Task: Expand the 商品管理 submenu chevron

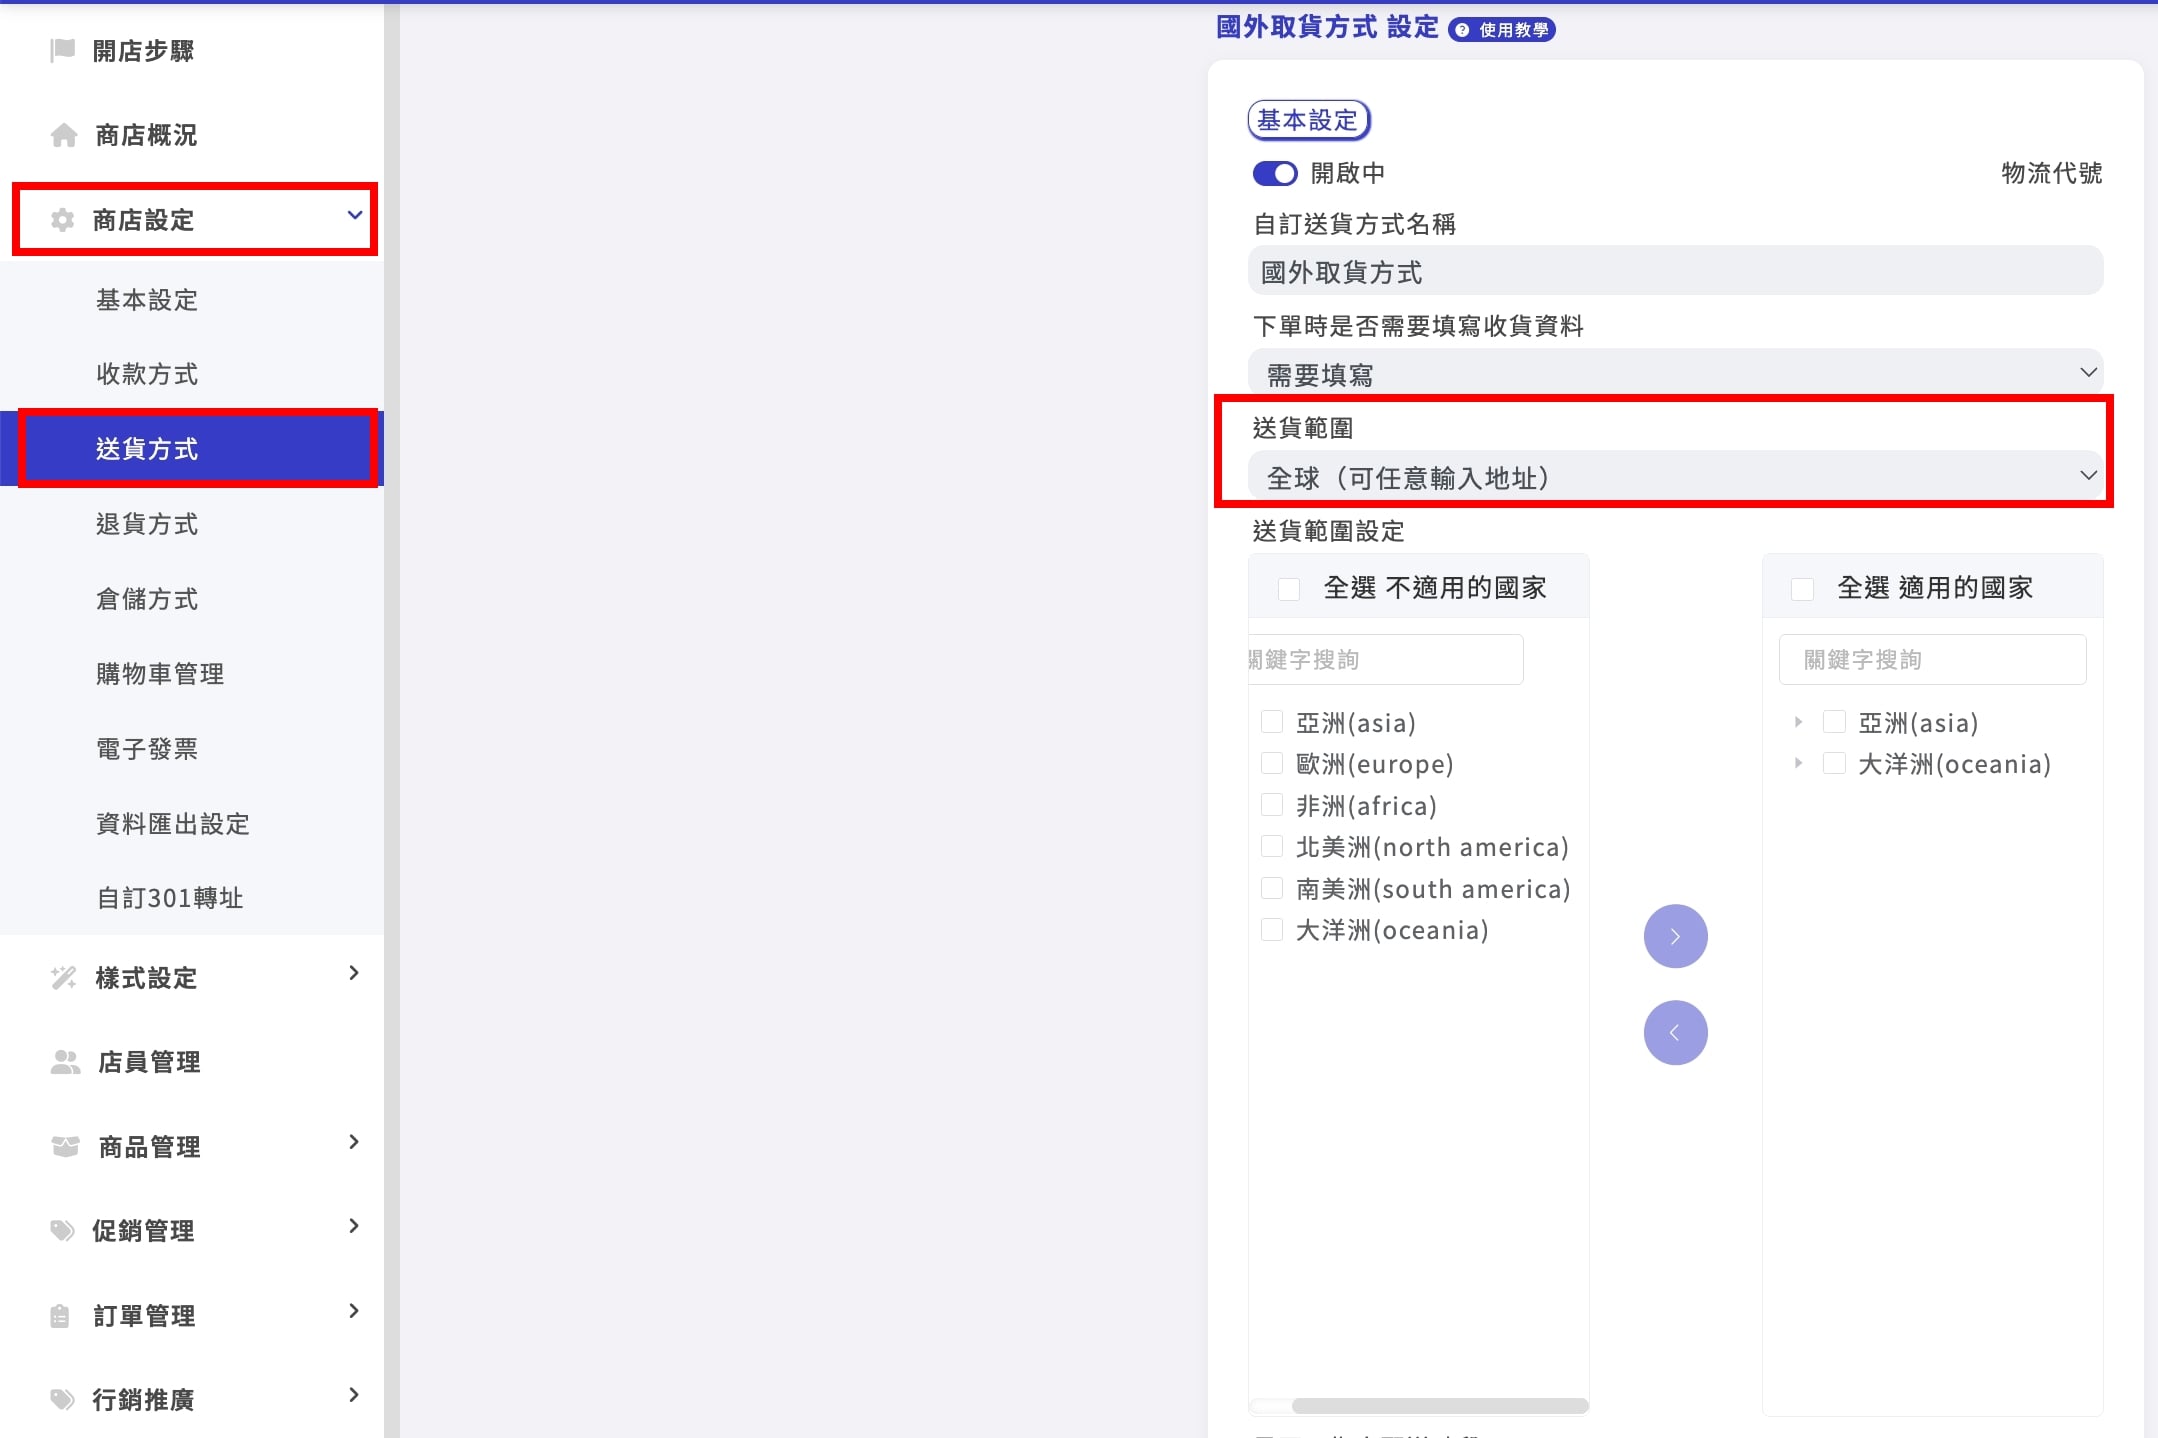Action: pos(353,1142)
